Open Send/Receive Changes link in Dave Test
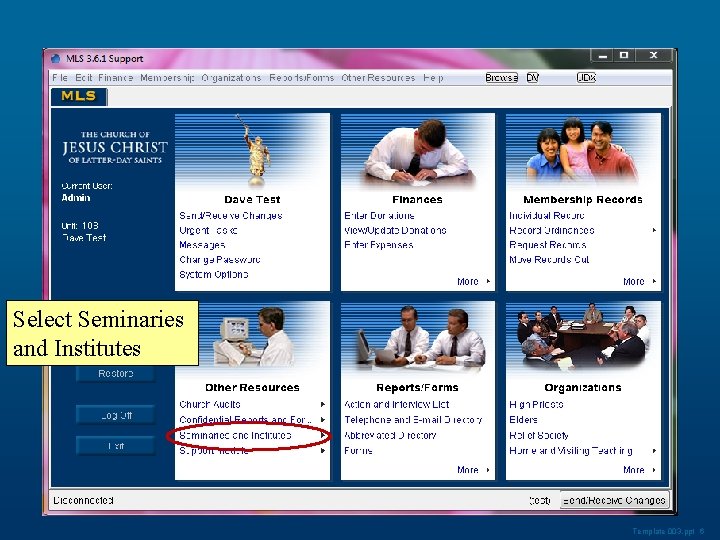Image resolution: width=720 pixels, height=540 pixels. tap(231, 215)
